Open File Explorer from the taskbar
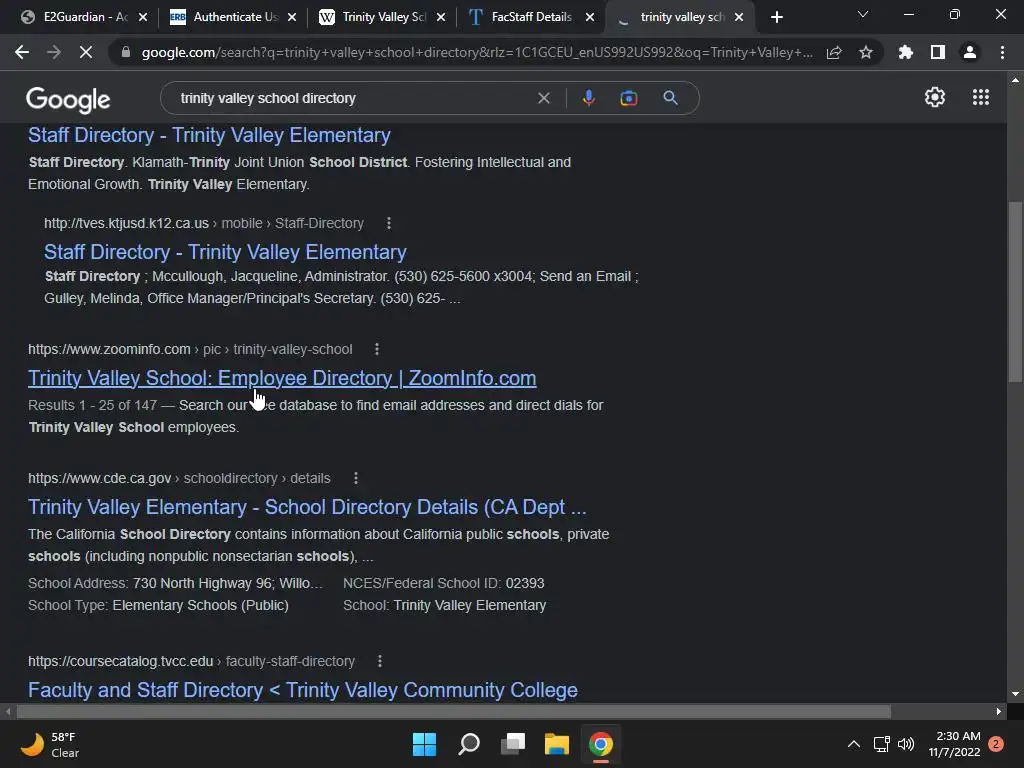This screenshot has width=1024, height=768. click(557, 744)
